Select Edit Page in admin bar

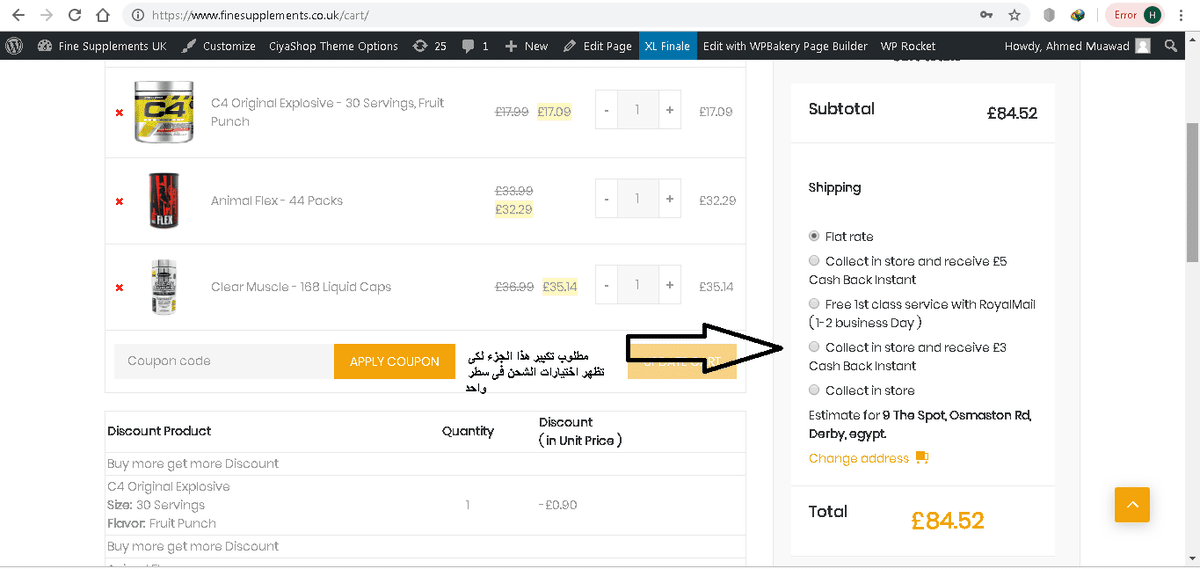coord(597,46)
